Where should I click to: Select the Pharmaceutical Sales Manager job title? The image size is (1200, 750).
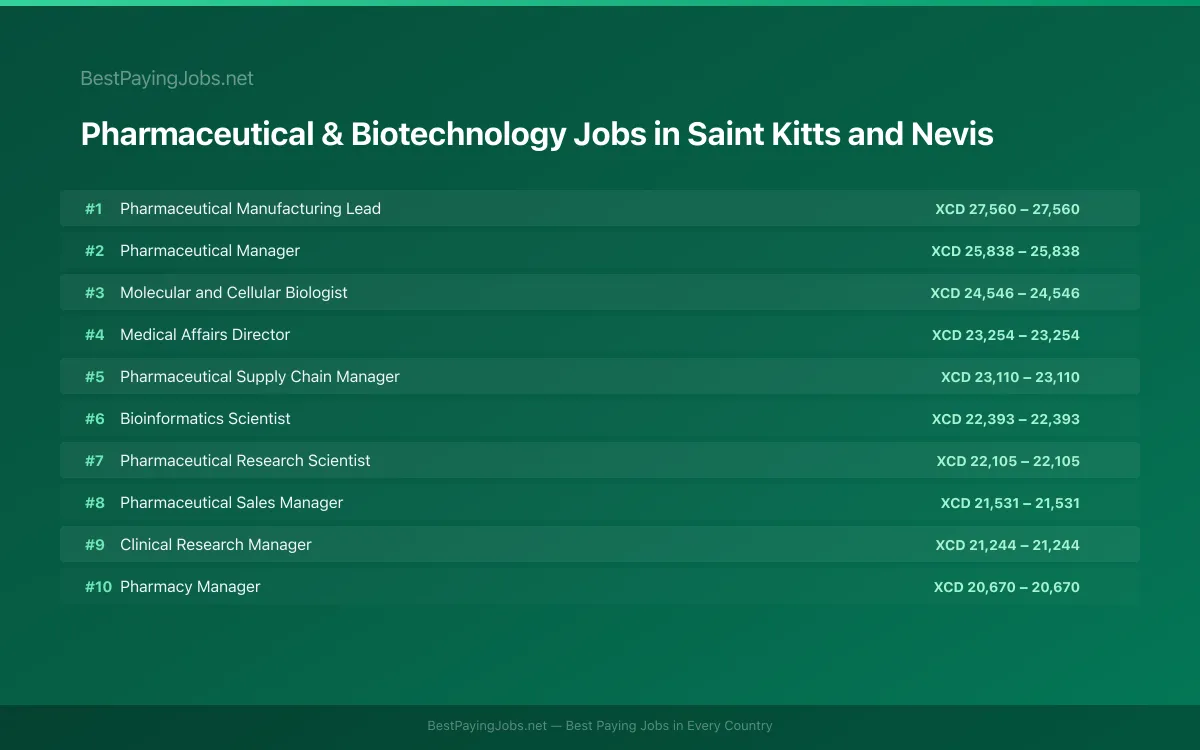pos(231,503)
